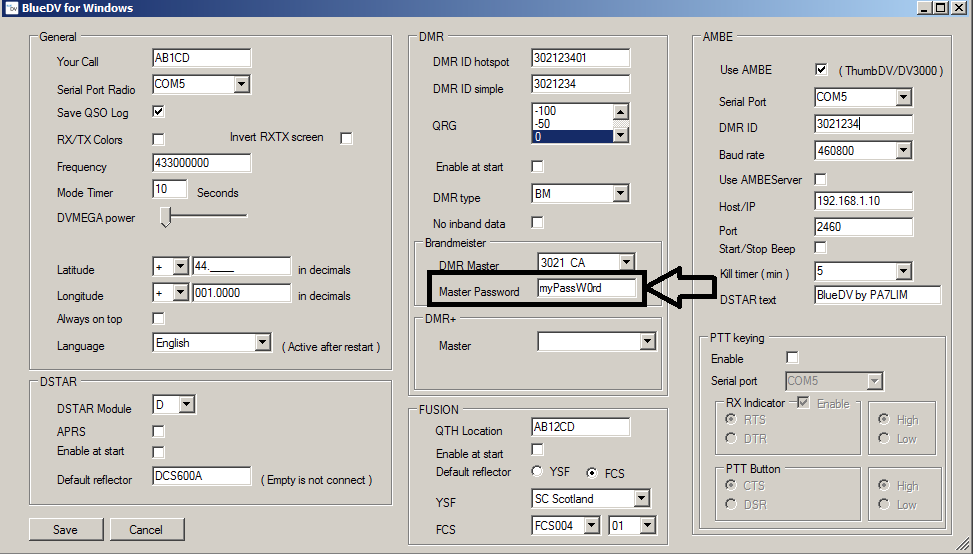973x554 pixels.
Task: Expand the Language dropdown list
Action: click(262, 343)
